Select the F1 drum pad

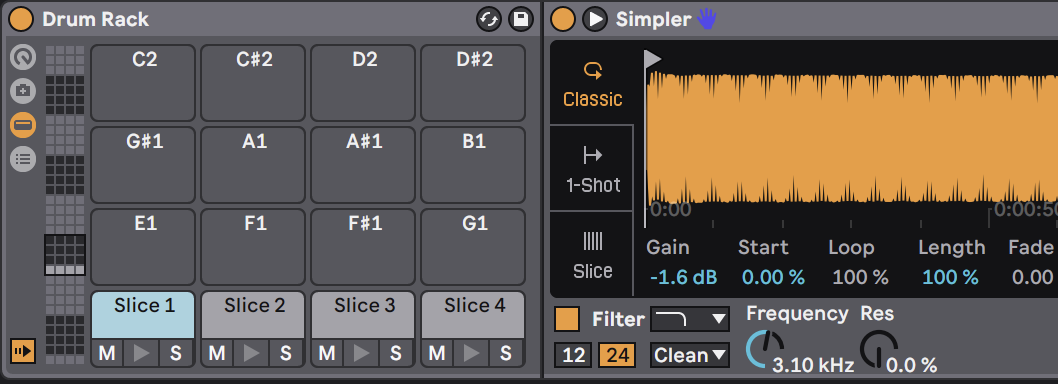point(253,247)
